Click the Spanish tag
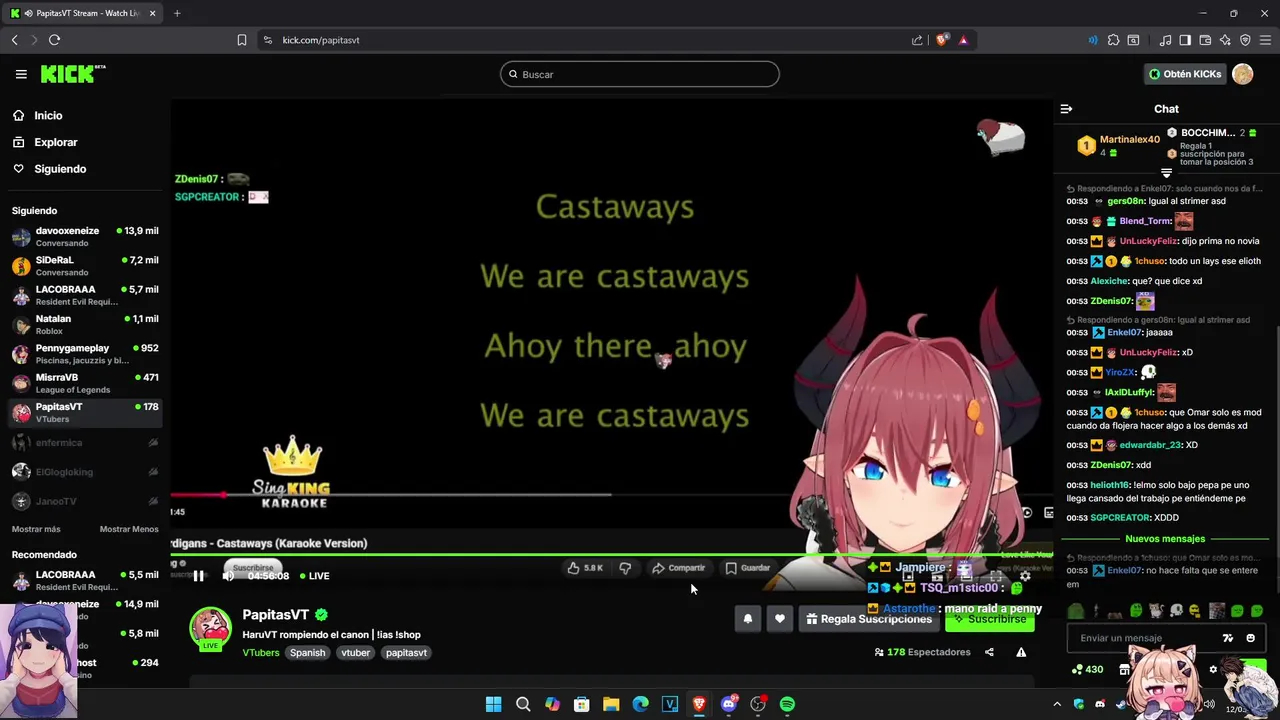This screenshot has height=720, width=1280. pos(308,653)
